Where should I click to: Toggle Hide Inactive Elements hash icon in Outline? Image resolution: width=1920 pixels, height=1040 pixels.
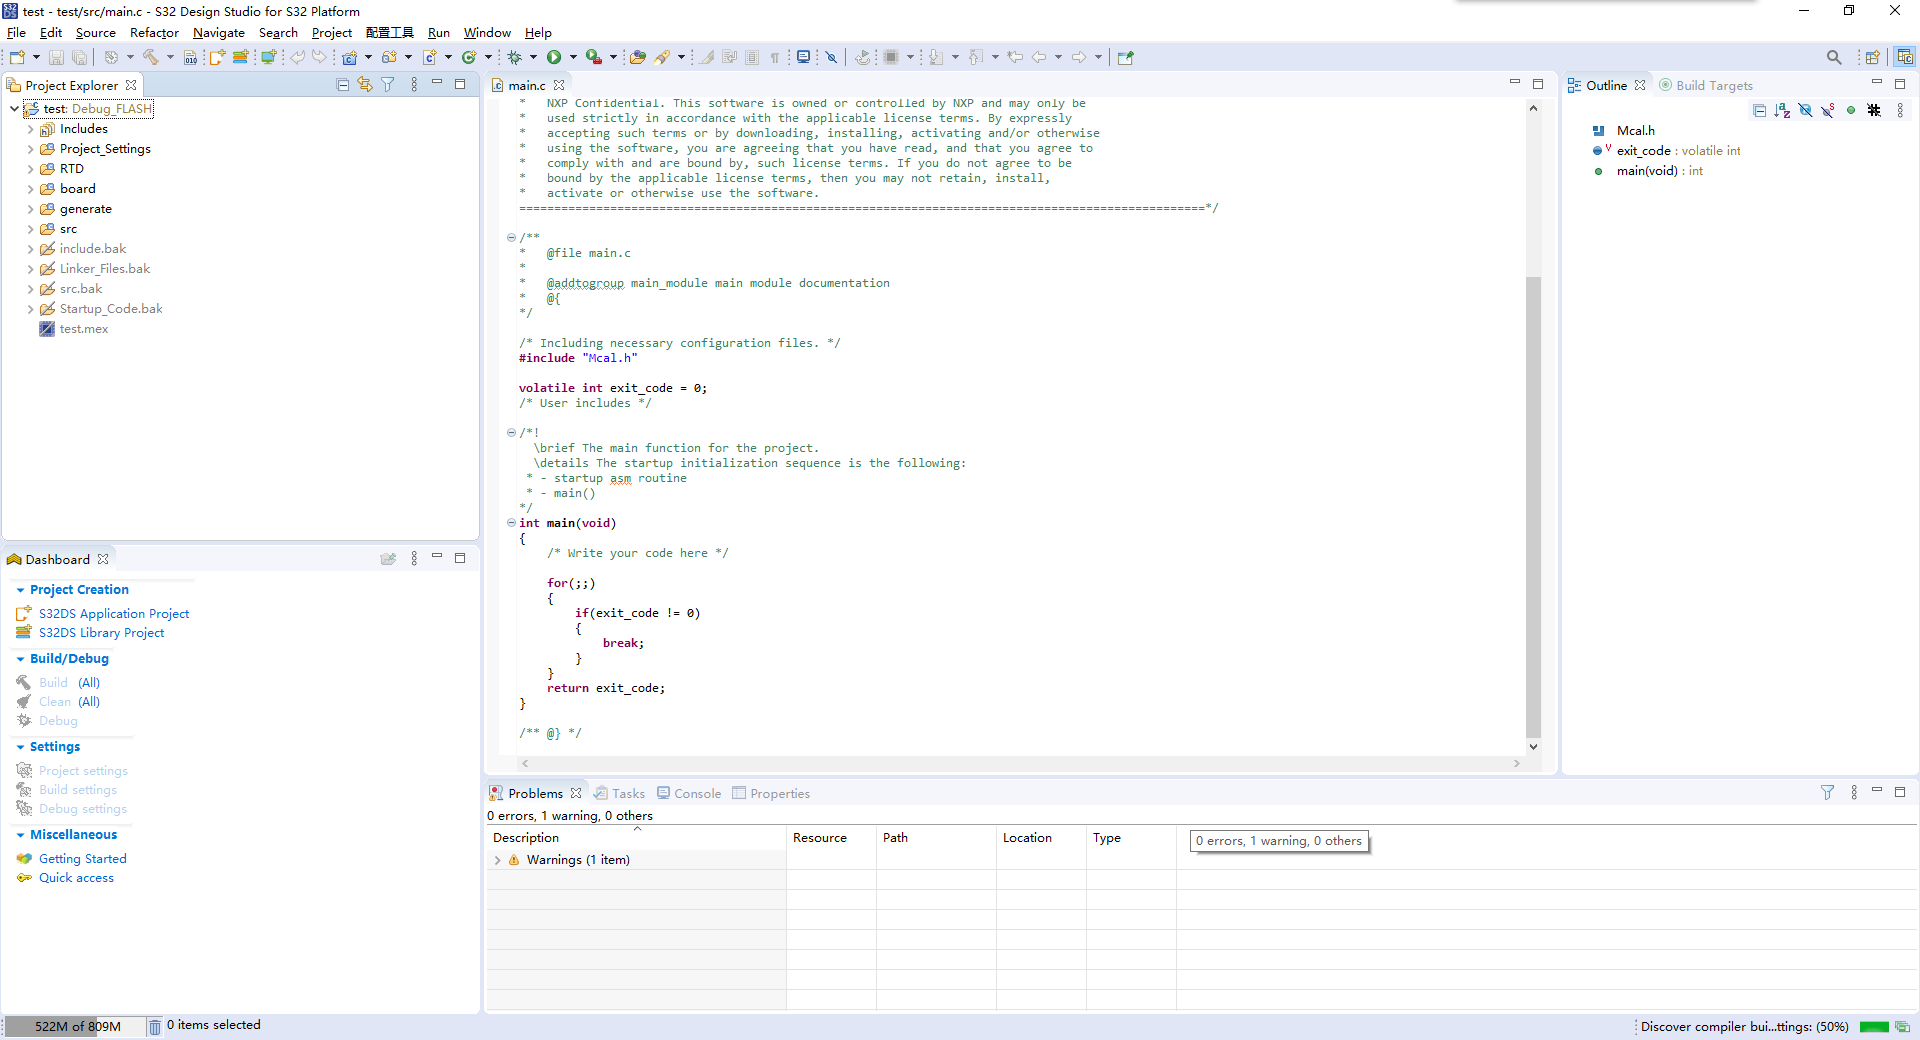1874,110
